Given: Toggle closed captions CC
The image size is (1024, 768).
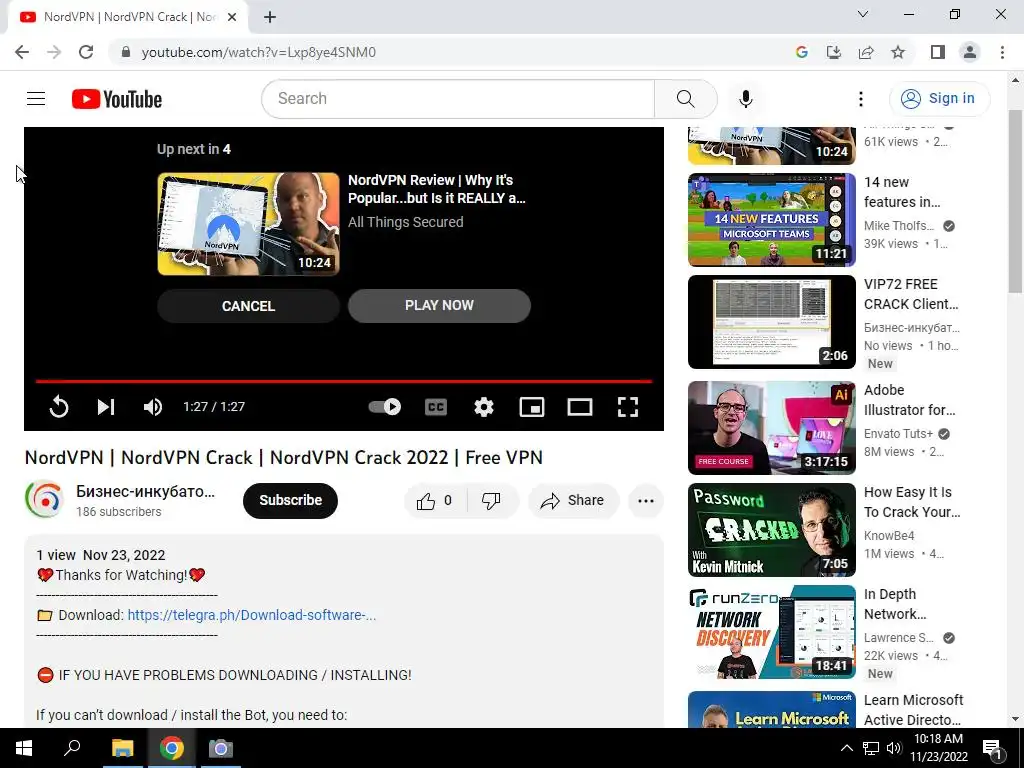Looking at the screenshot, I should coord(436,407).
